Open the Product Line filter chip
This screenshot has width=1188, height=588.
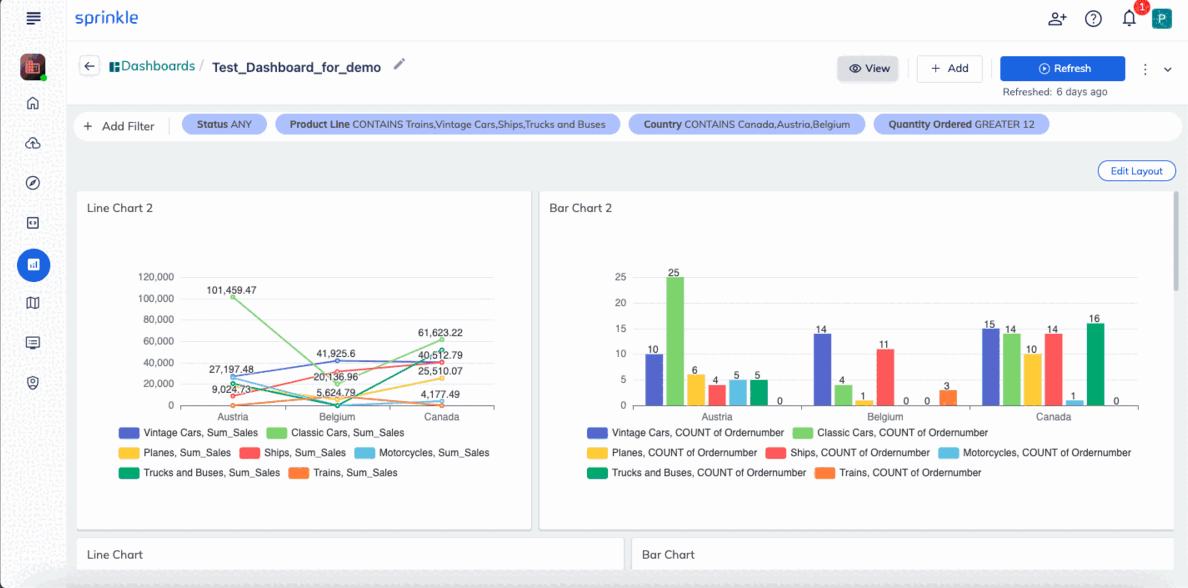(x=448, y=125)
